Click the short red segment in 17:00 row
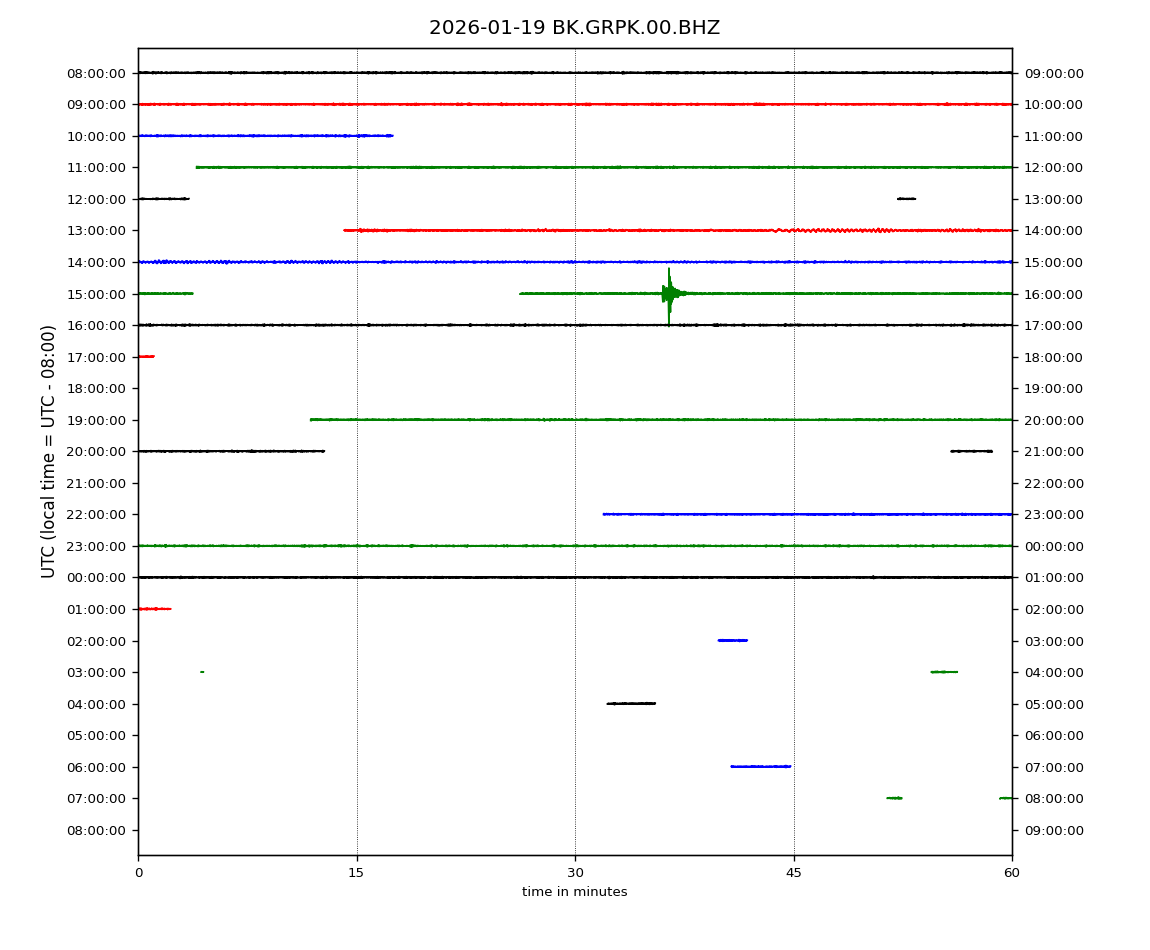Screen dimensions: 1150x950 [x=146, y=356]
